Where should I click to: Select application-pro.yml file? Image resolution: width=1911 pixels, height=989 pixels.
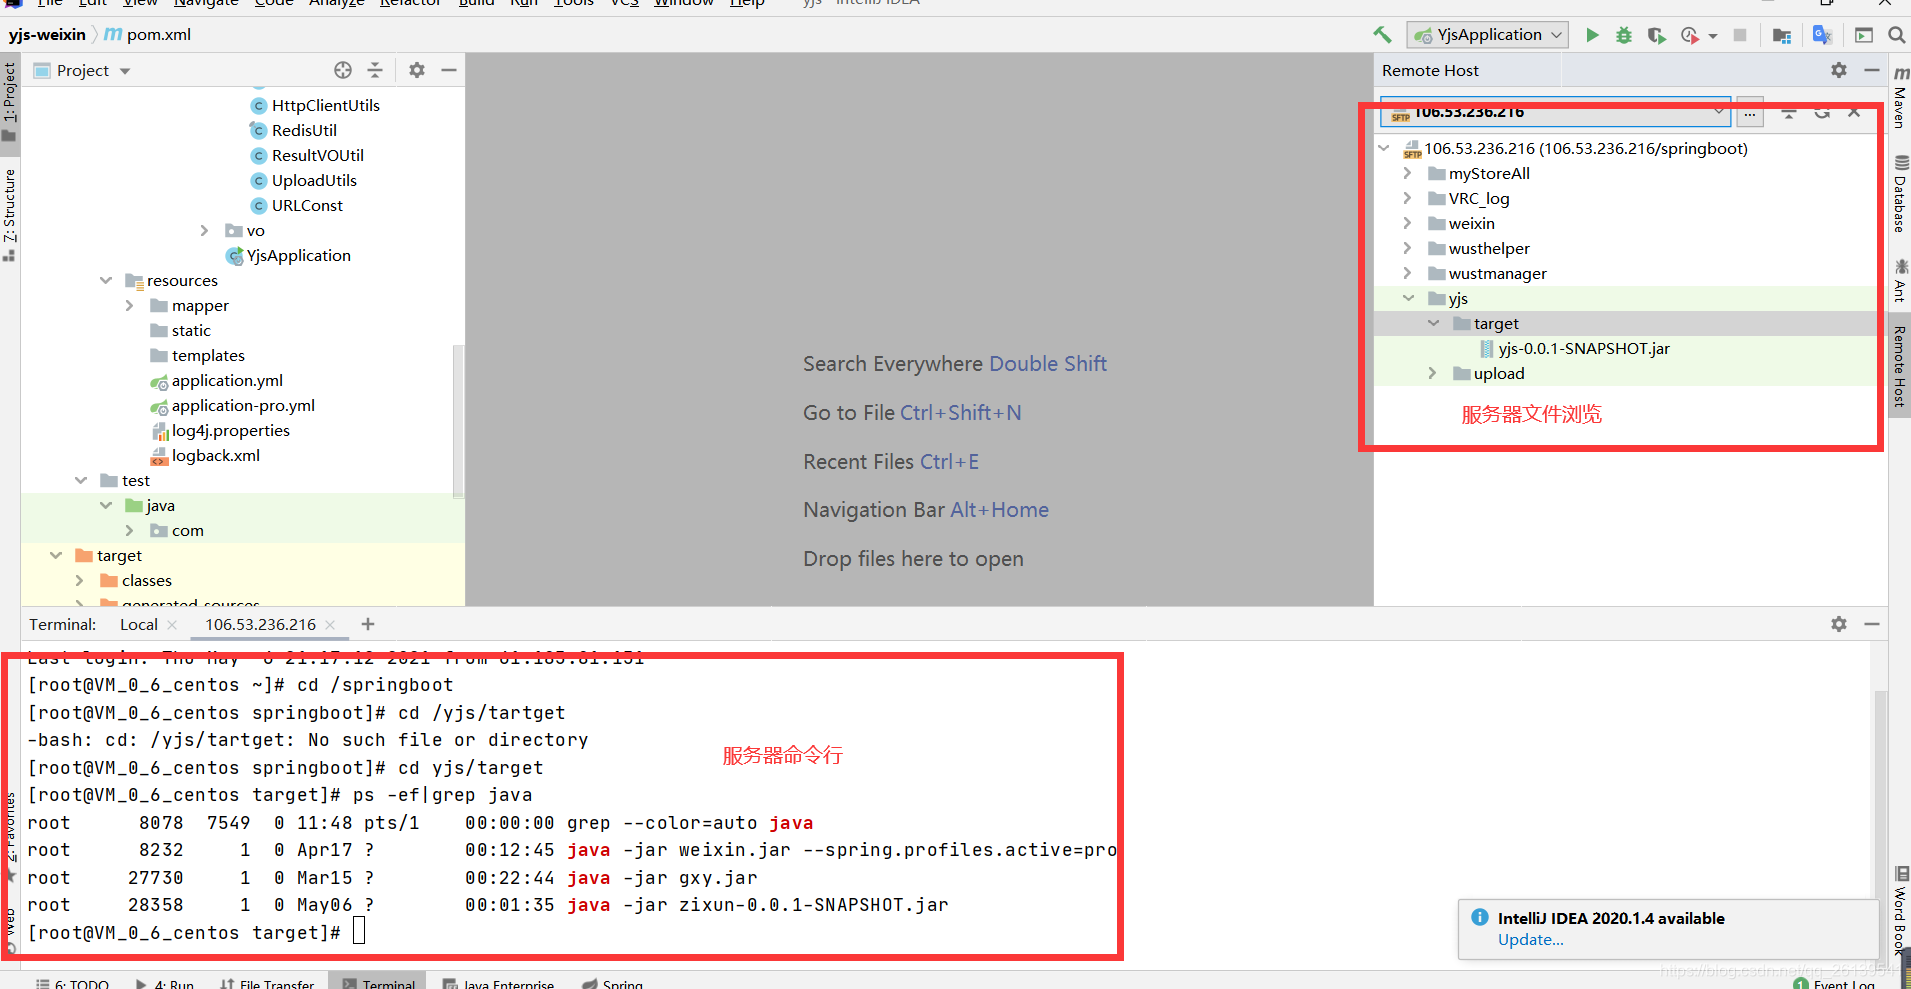pos(243,405)
